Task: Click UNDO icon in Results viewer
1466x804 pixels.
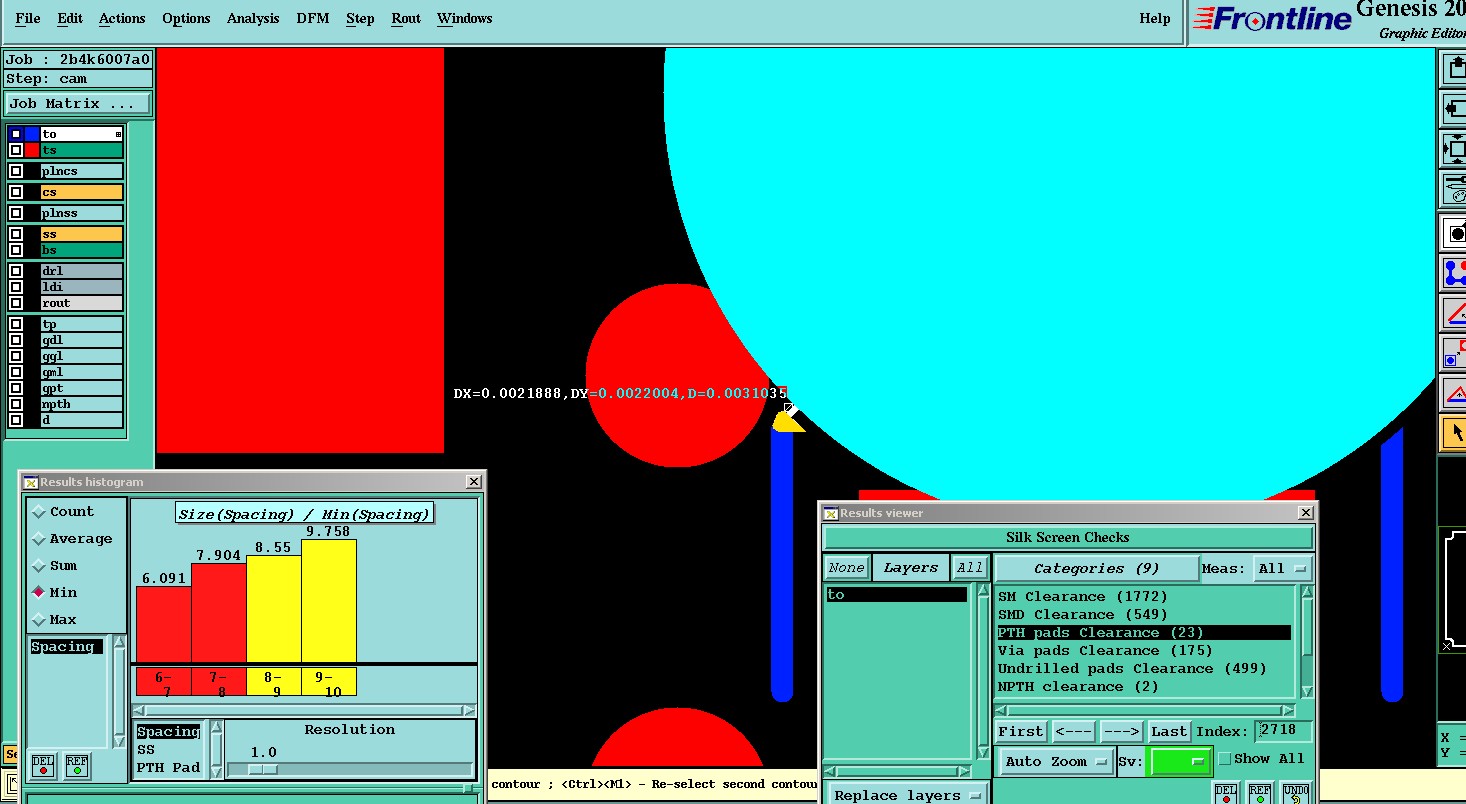Action: pos(1294,793)
